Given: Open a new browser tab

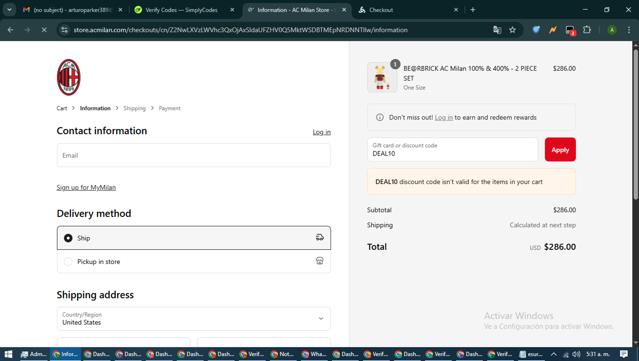Looking at the screenshot, I should coord(473,10).
